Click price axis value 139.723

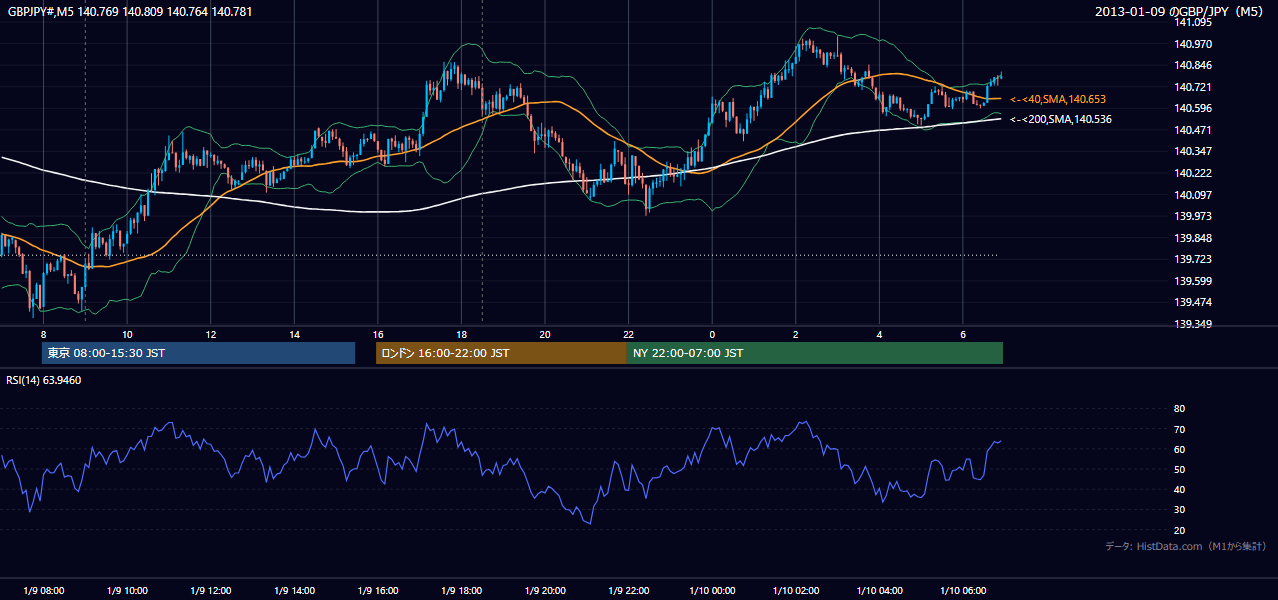click(1194, 259)
